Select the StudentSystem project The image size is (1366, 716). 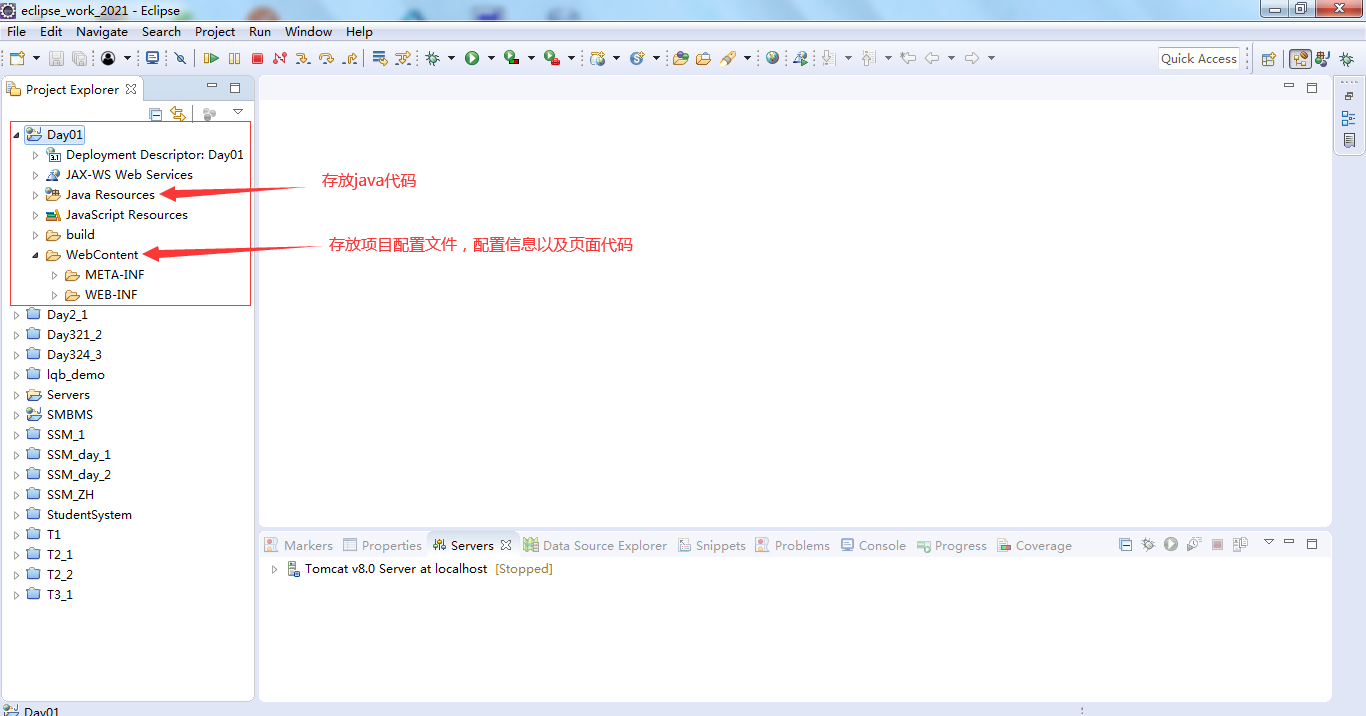pos(89,515)
